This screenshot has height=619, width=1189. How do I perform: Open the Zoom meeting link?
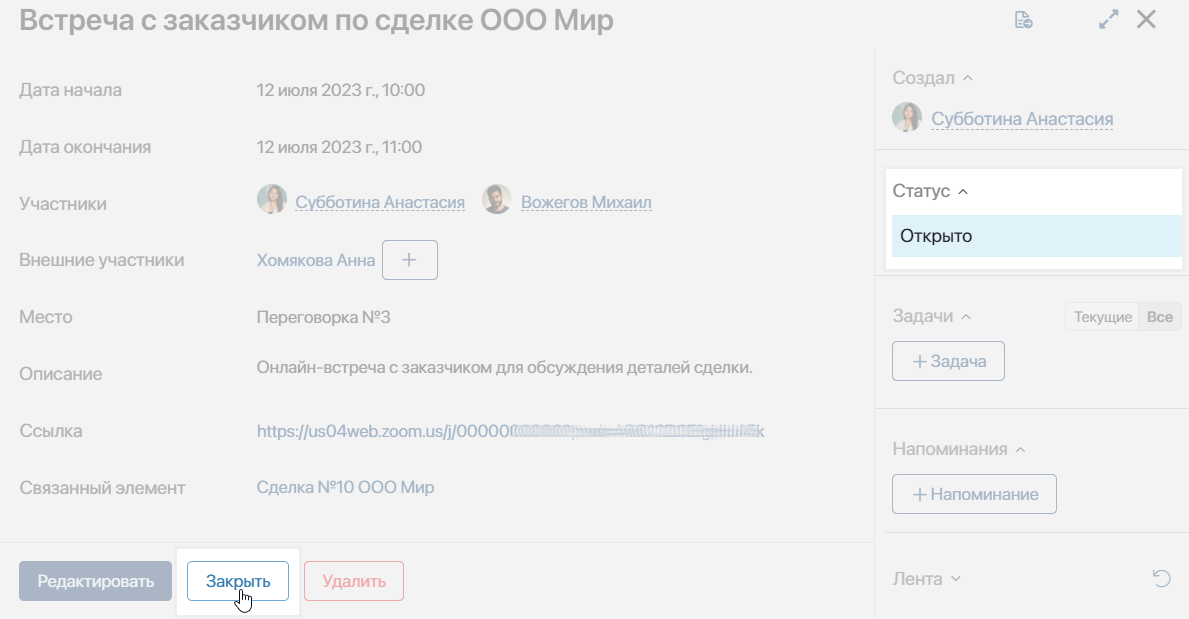510,432
